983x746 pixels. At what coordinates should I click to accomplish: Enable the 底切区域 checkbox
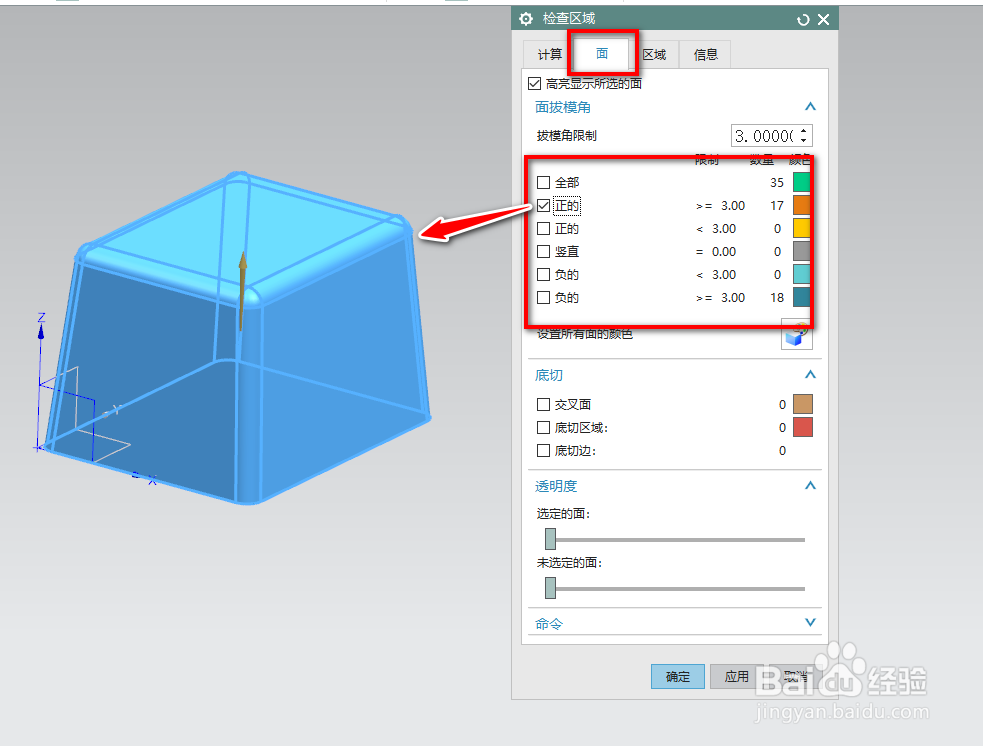(x=544, y=428)
